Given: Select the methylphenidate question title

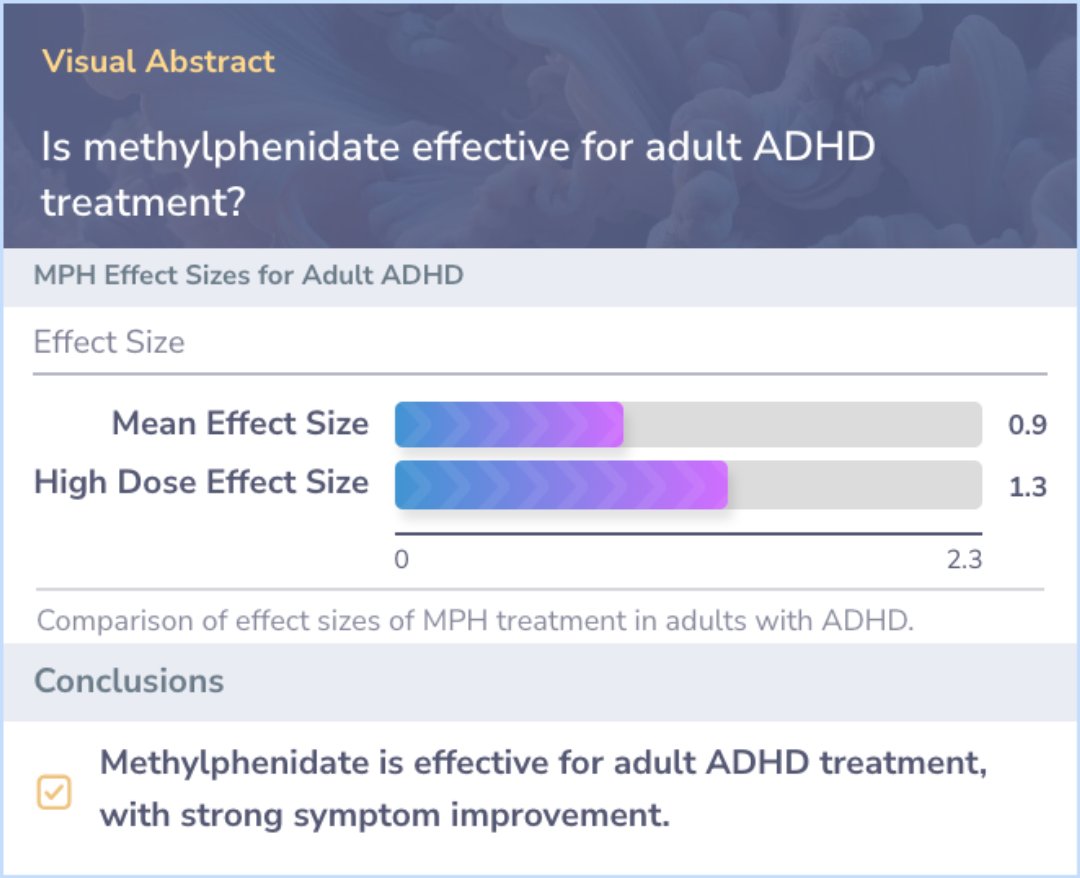Looking at the screenshot, I should (x=458, y=174).
